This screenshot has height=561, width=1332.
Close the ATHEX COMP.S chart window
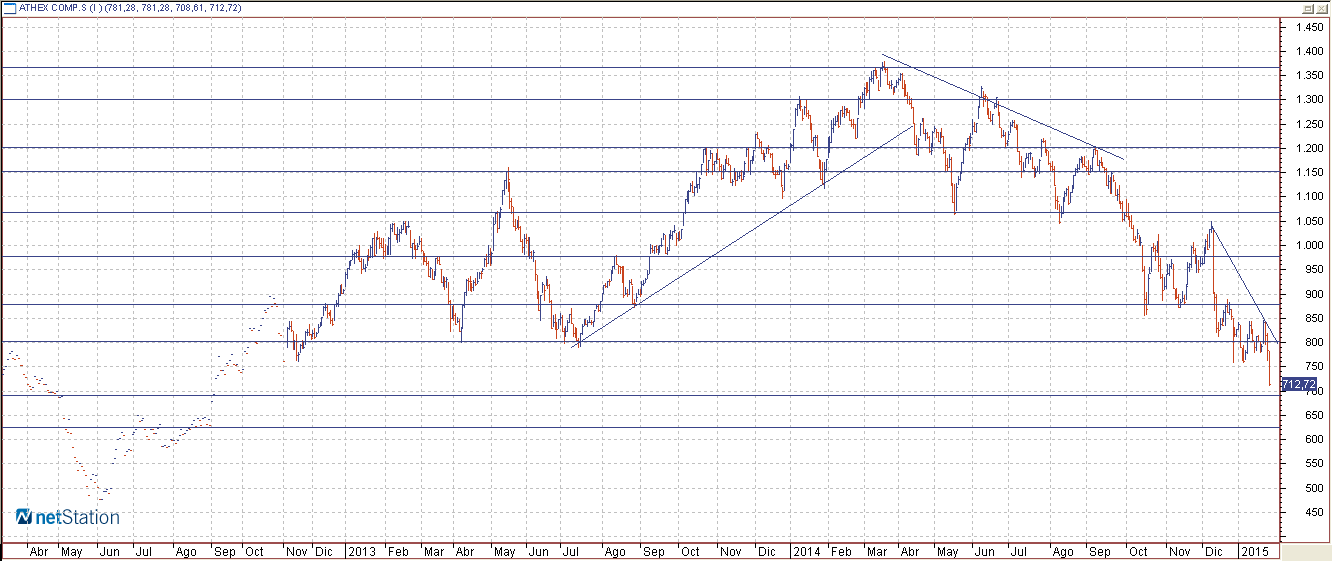point(1322,7)
